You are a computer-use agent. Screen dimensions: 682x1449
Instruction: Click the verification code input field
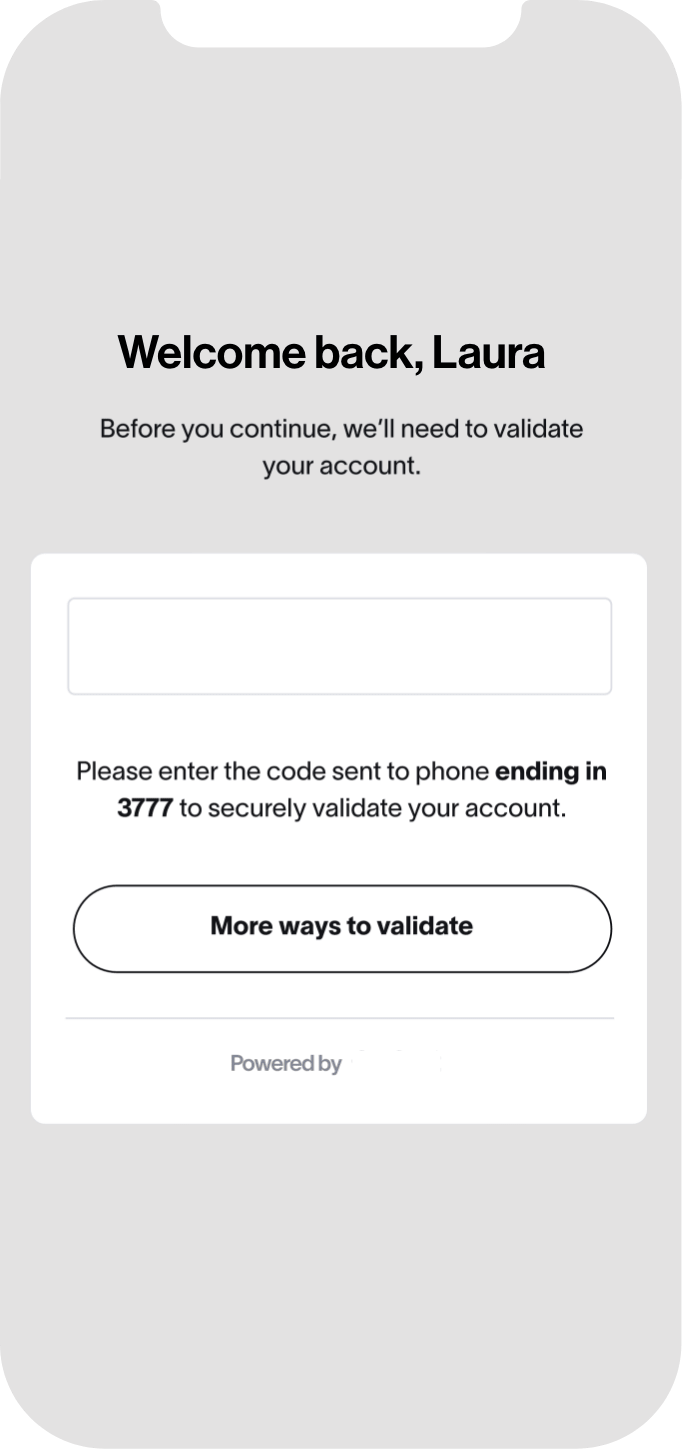pos(339,646)
